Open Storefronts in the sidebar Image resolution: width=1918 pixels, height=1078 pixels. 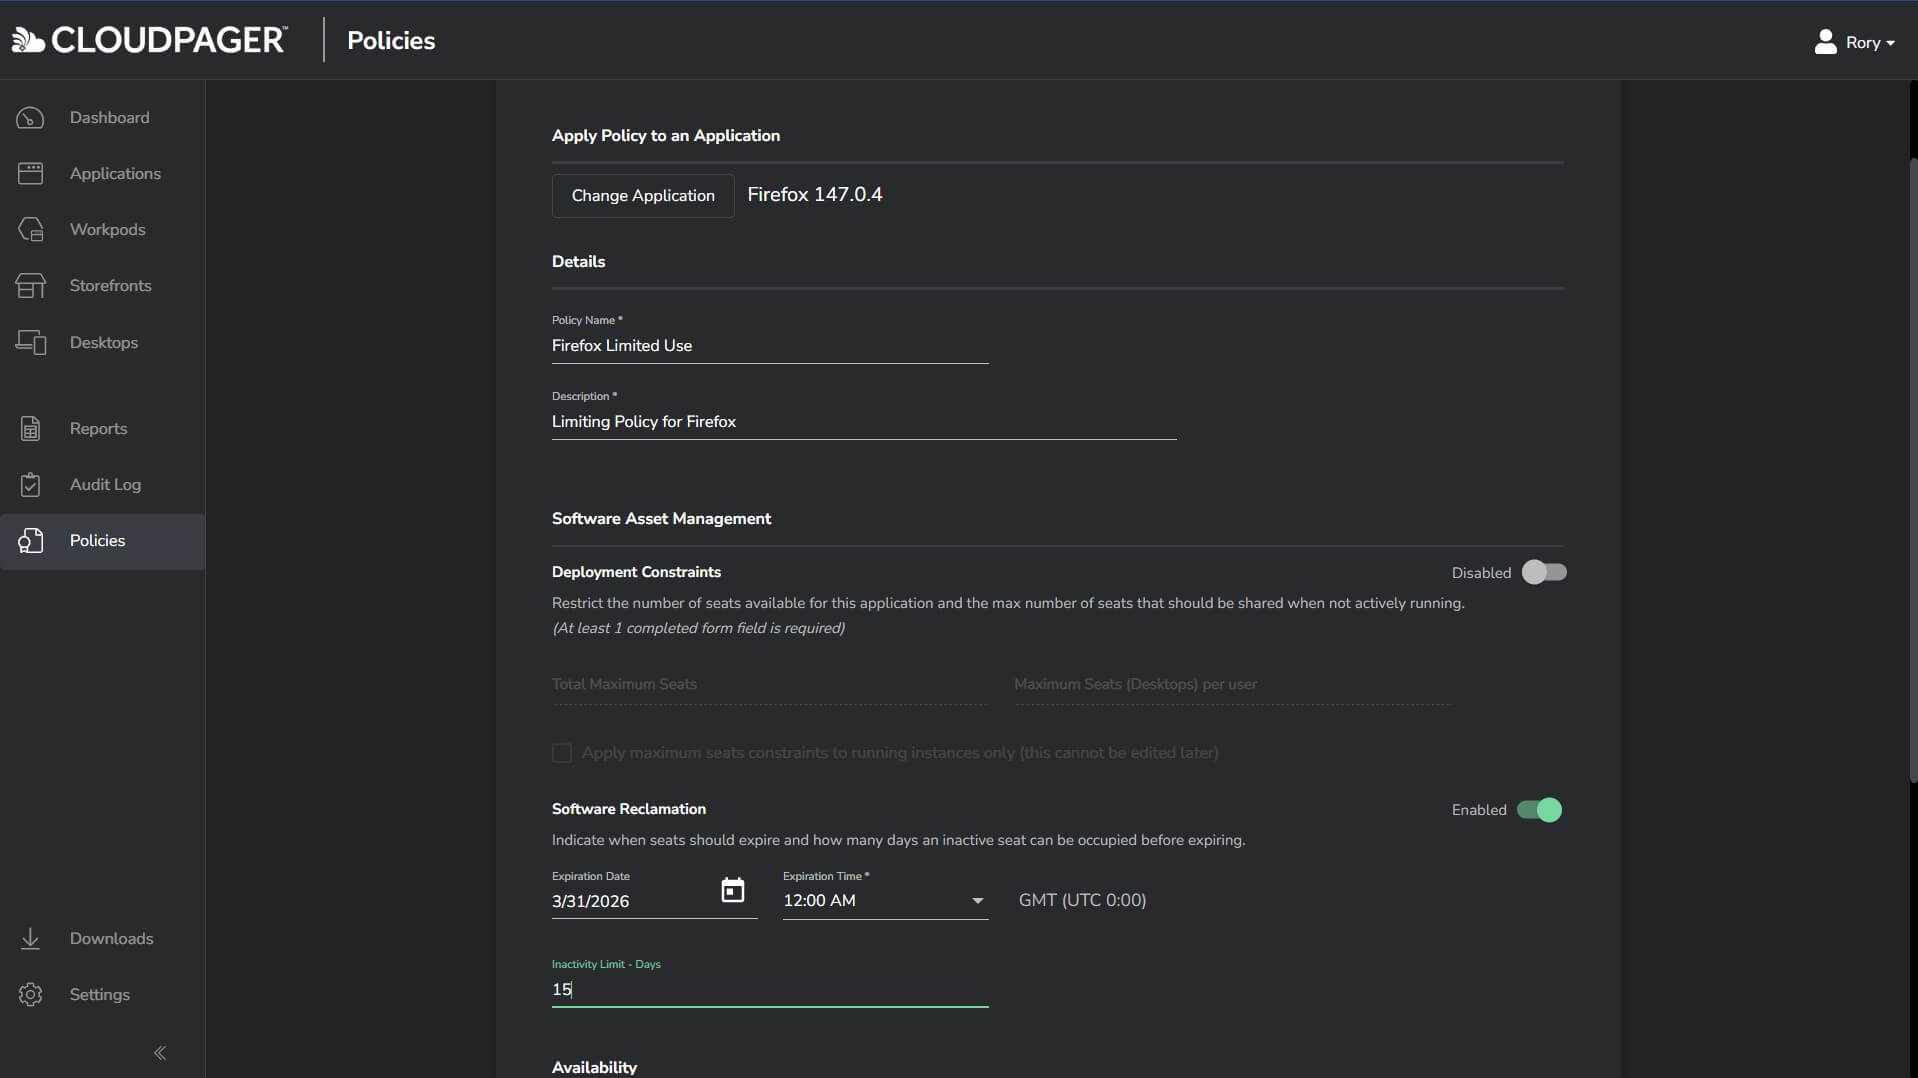pyautogui.click(x=102, y=286)
